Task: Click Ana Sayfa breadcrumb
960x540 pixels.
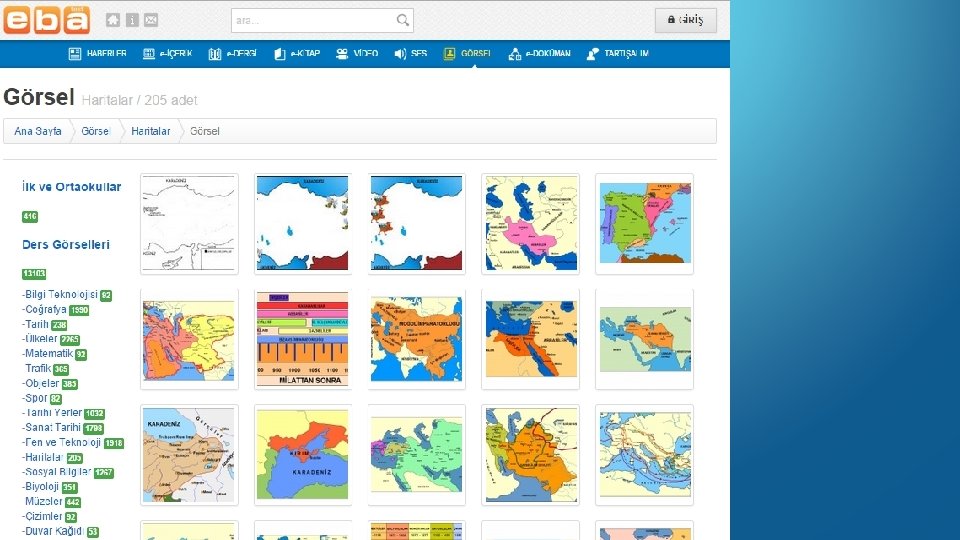Action: (x=38, y=131)
